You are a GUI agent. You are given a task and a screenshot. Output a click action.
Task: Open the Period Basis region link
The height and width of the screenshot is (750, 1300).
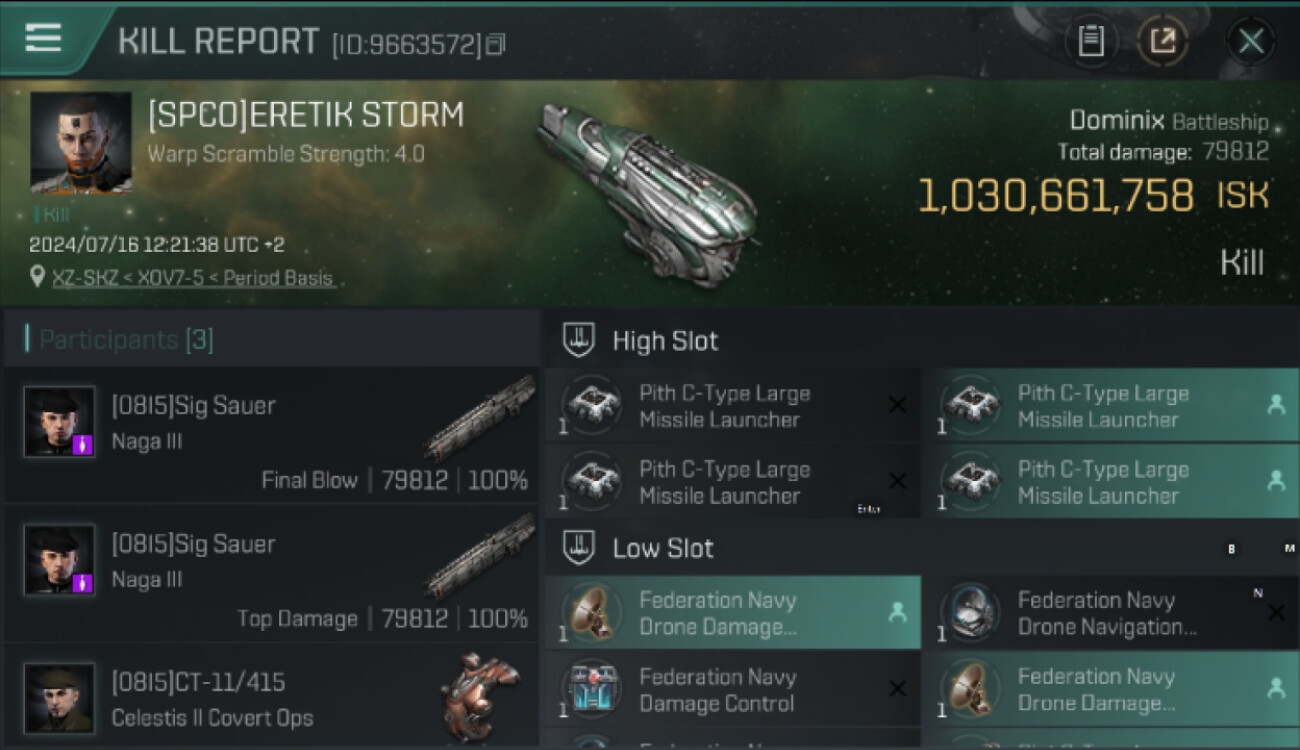click(x=278, y=278)
